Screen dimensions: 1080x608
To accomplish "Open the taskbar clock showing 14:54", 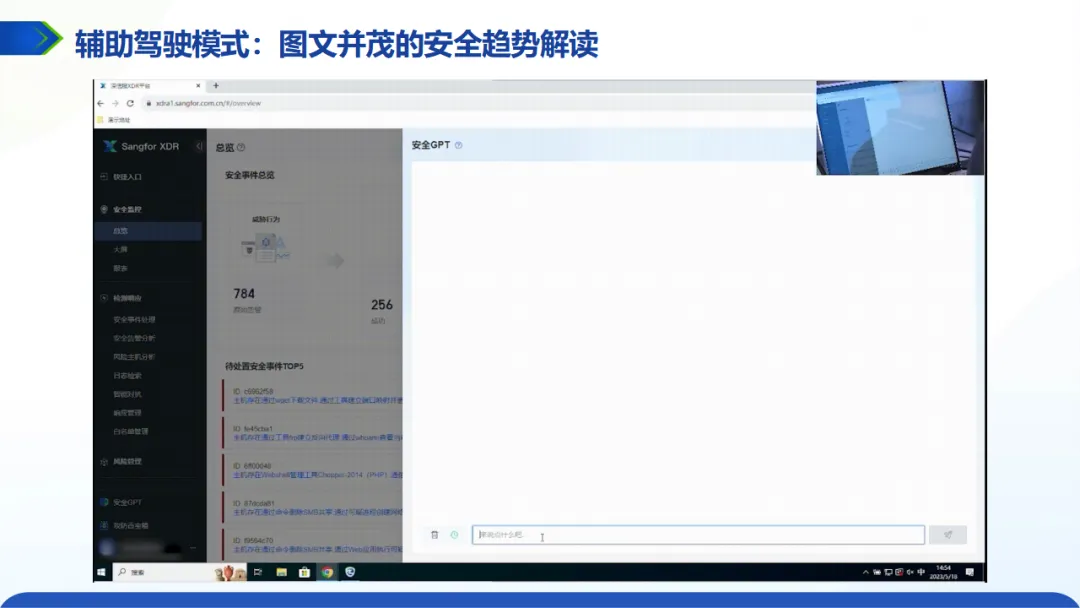I will coord(944,572).
